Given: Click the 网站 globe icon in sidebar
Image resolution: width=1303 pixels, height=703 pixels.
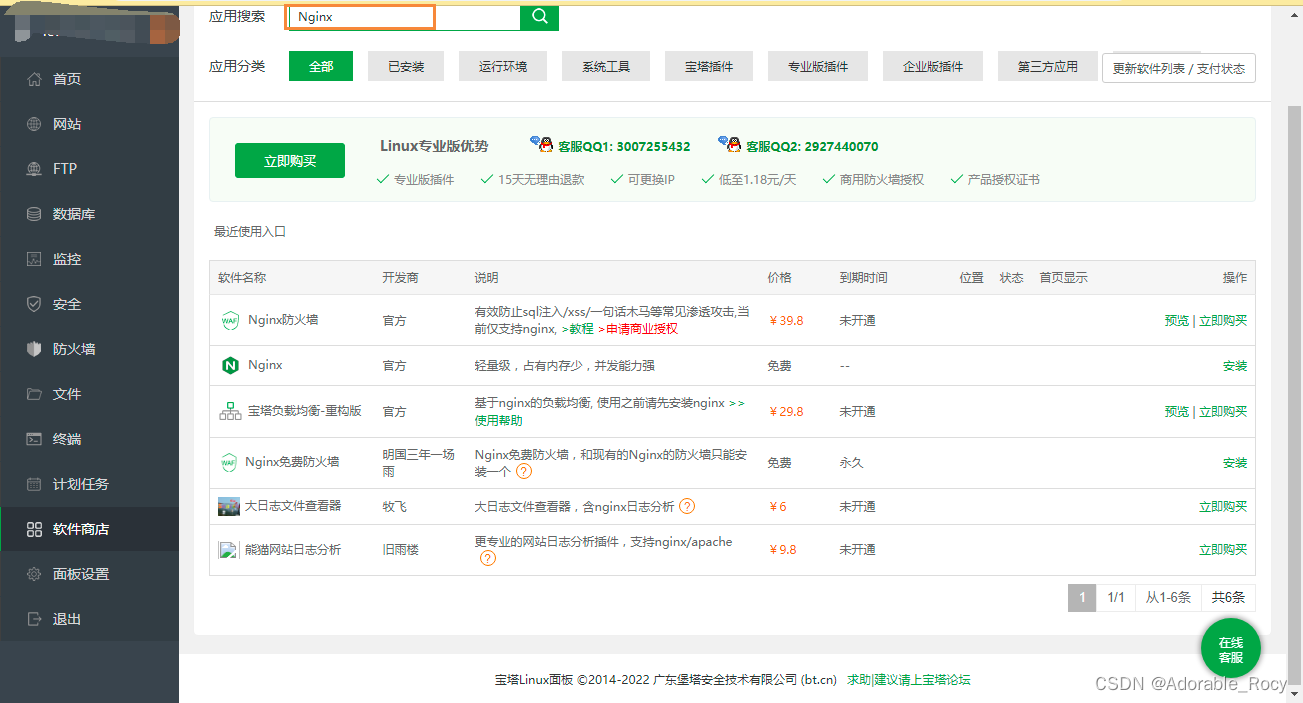Looking at the screenshot, I should (x=34, y=124).
